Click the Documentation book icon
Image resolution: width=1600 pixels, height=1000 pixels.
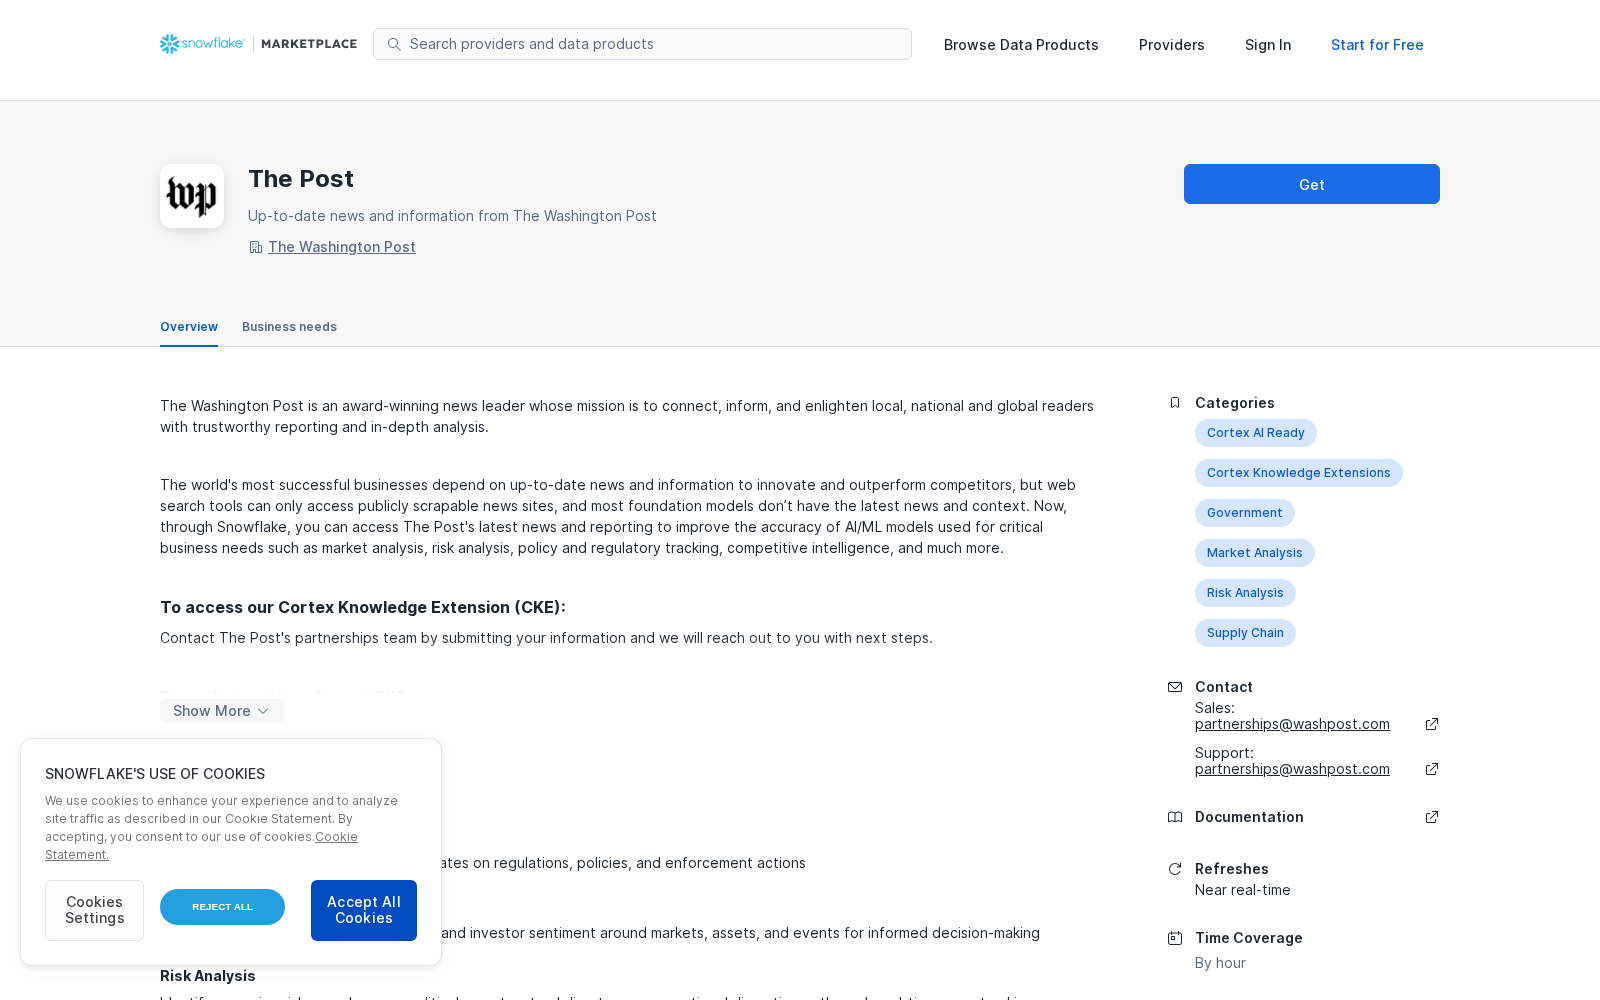click(1175, 817)
